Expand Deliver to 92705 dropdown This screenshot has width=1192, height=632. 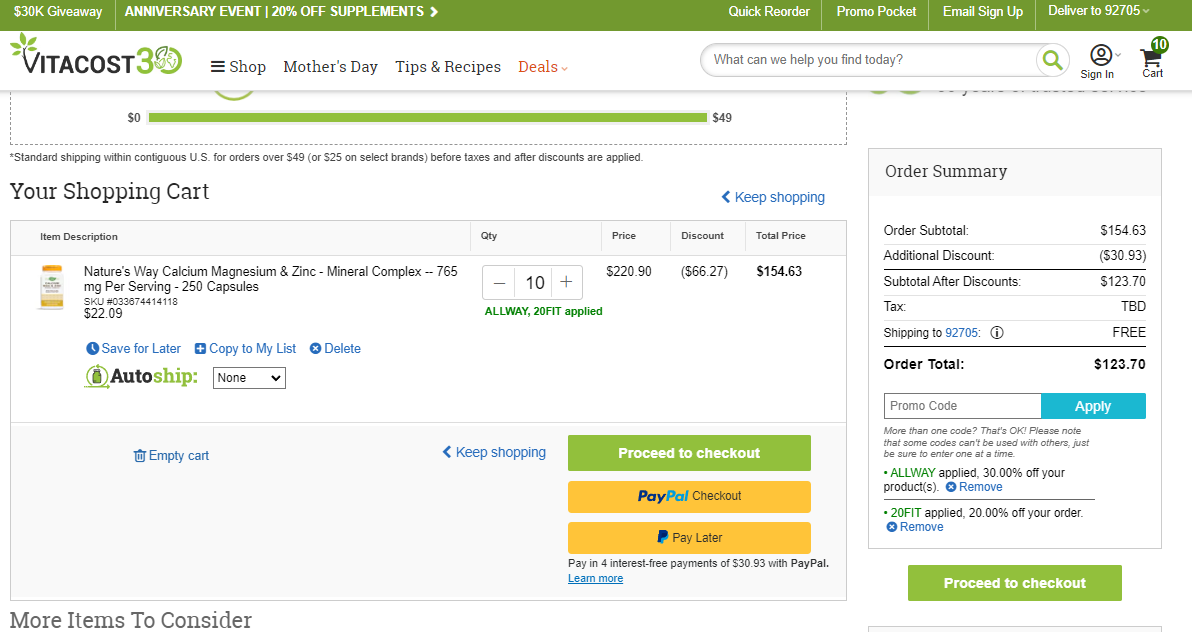click(1098, 11)
